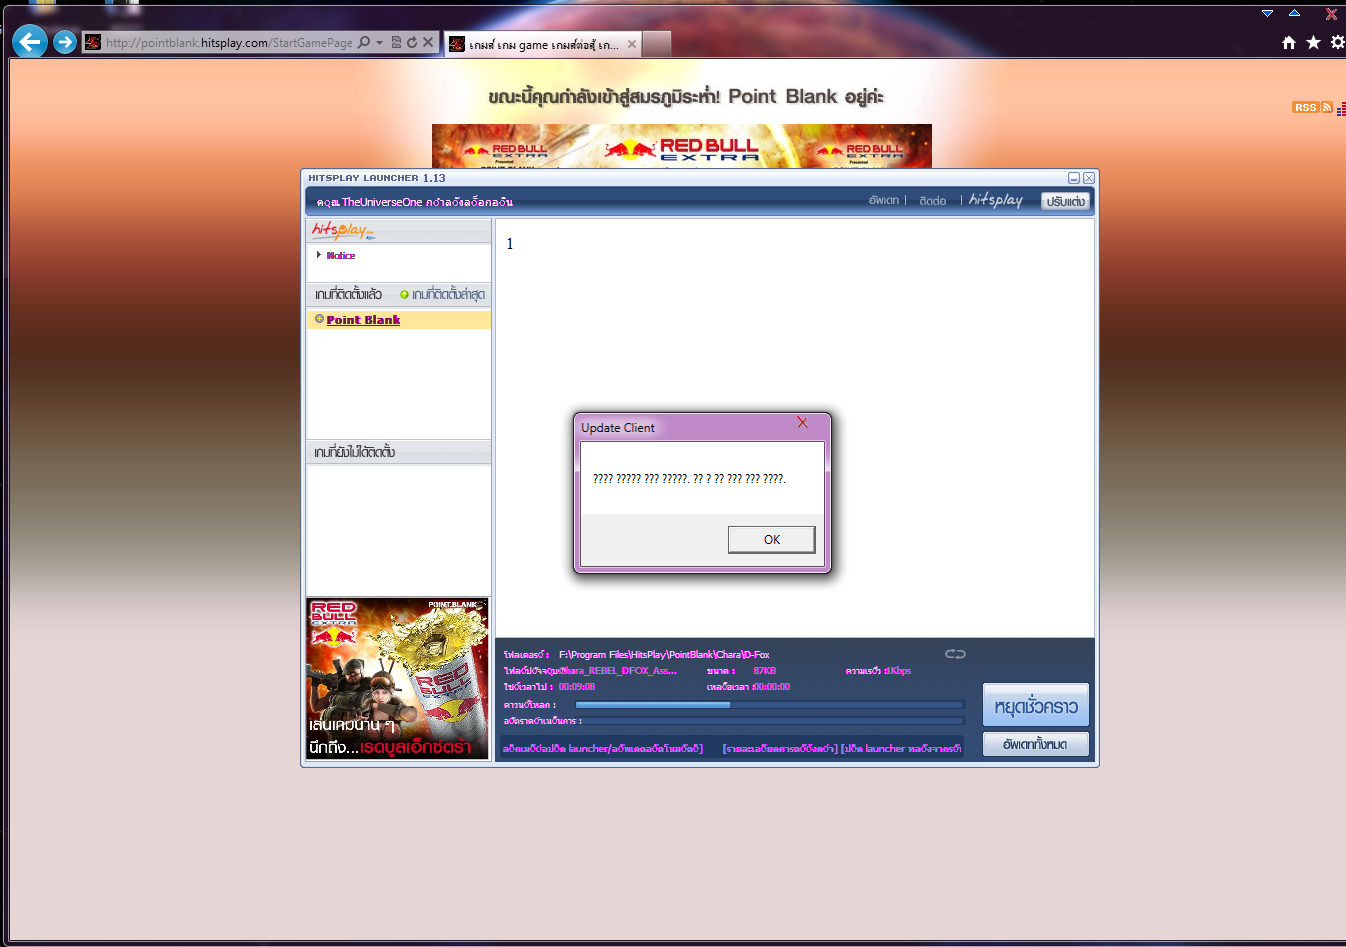
Task: Click the remaining time 00:00:00 value
Action: [771, 687]
